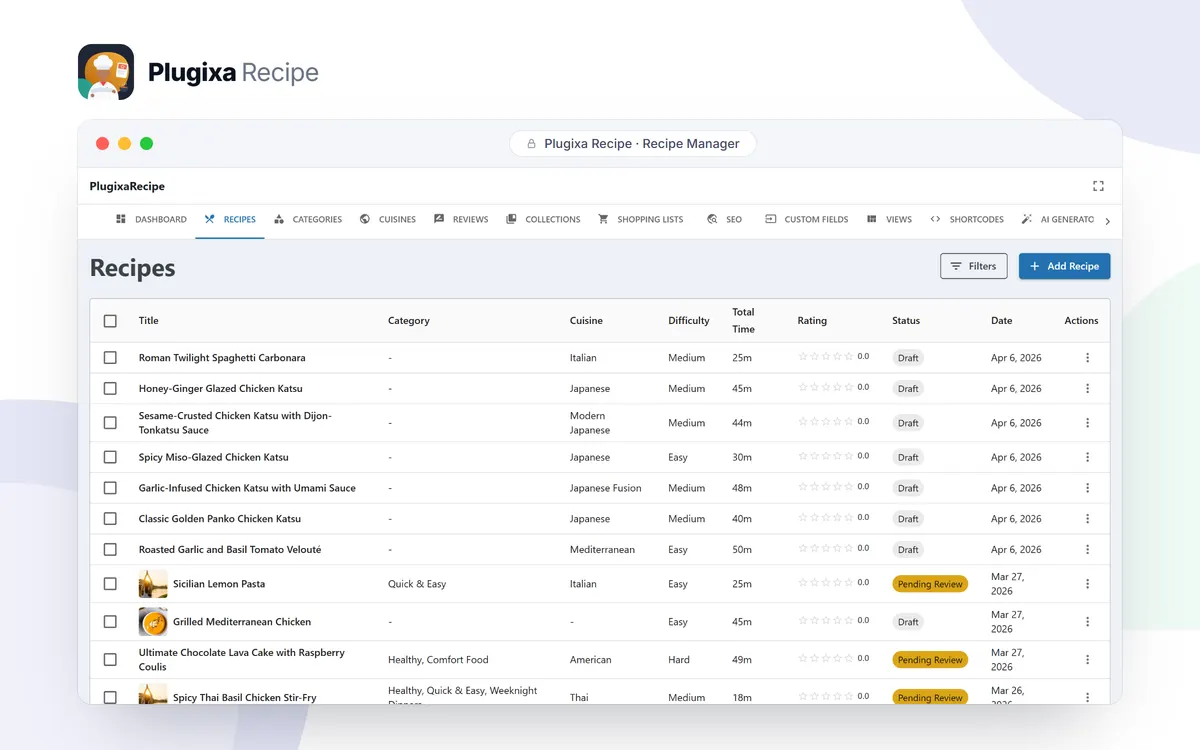Image resolution: width=1200 pixels, height=750 pixels.
Task: Check the Spicy Miso-Glazed Chicken Katsu row
Action: 110,458
